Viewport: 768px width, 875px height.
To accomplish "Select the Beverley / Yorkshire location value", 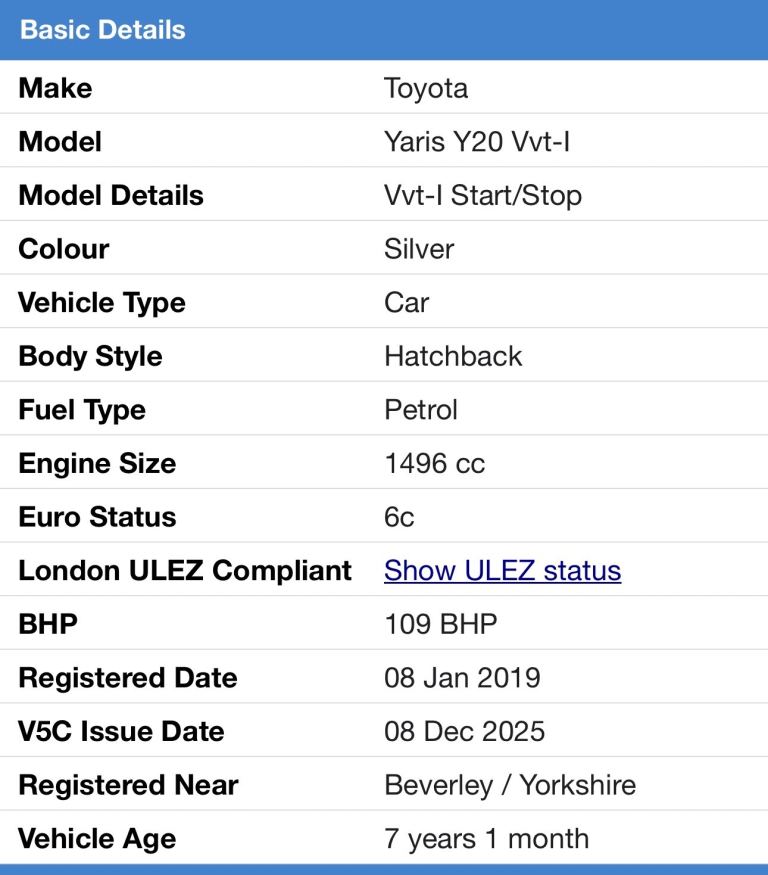I will [509, 785].
